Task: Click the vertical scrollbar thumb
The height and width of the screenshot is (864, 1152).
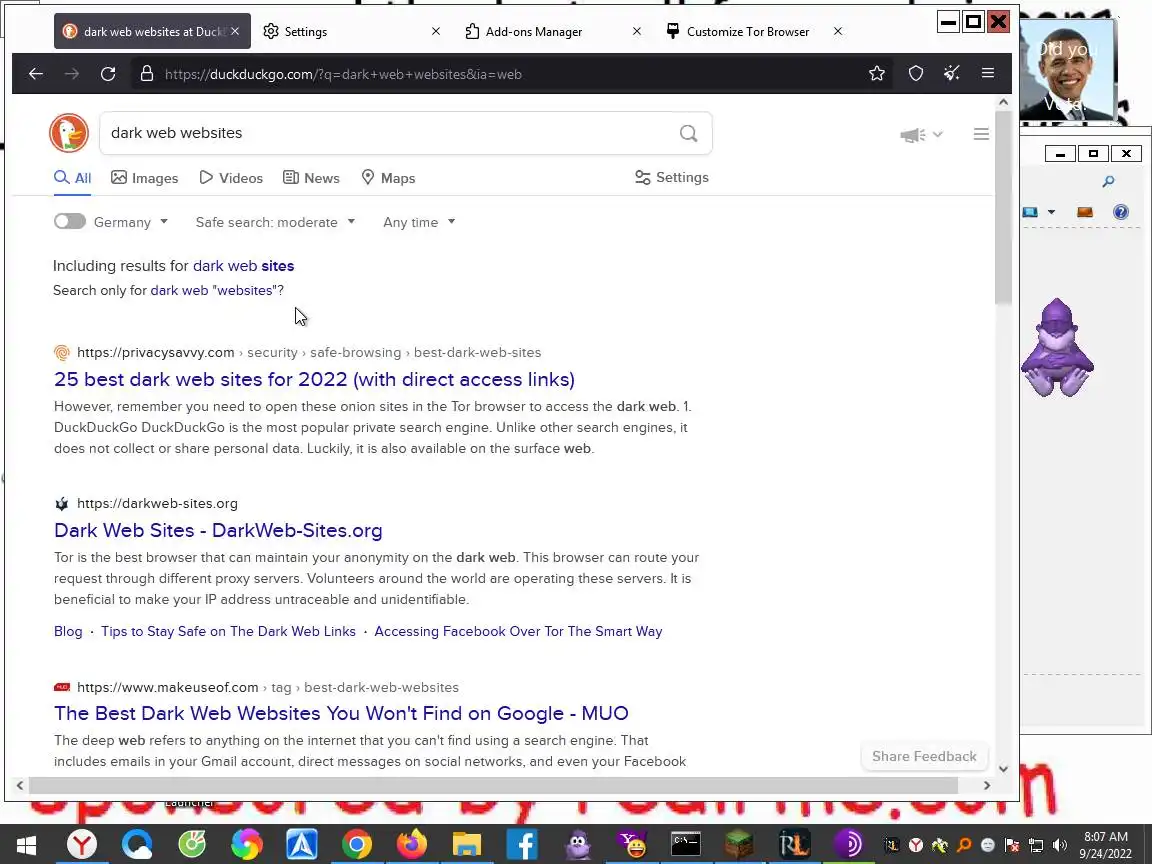Action: point(1003,208)
